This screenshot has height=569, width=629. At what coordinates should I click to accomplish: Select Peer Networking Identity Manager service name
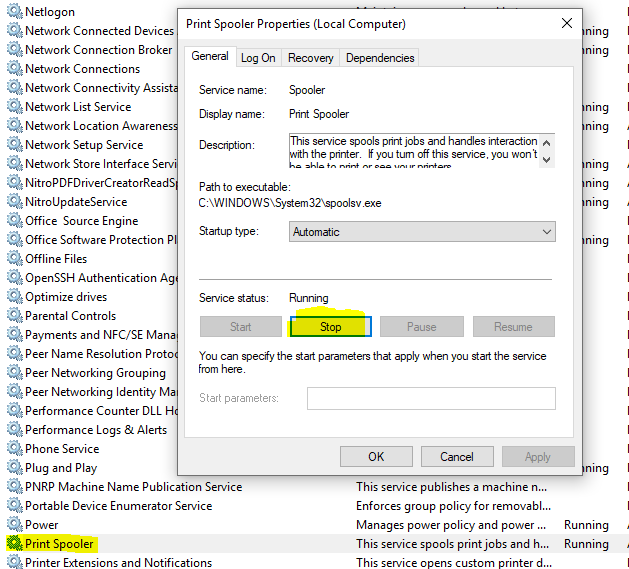click(101, 391)
